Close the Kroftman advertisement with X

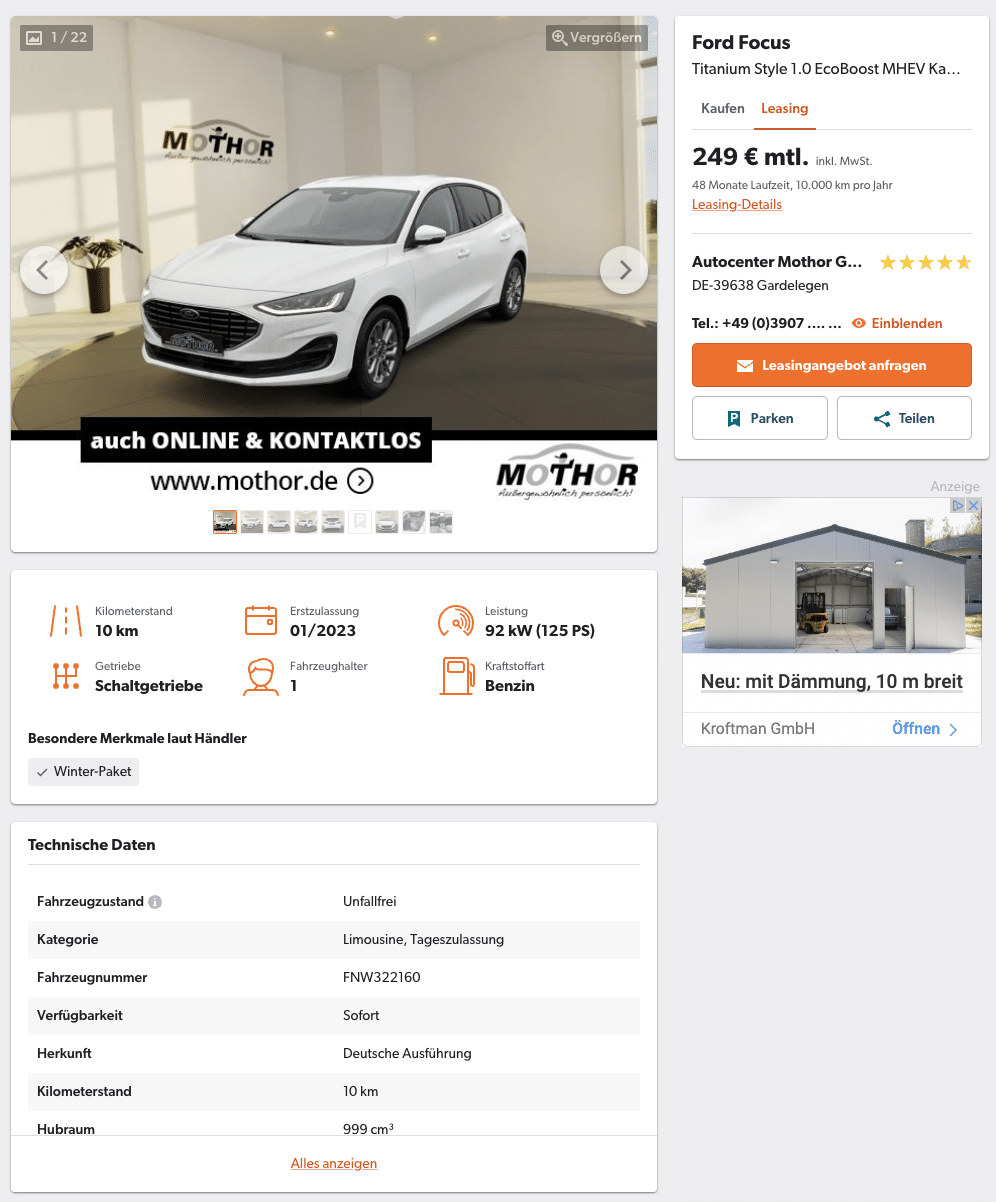coord(973,506)
